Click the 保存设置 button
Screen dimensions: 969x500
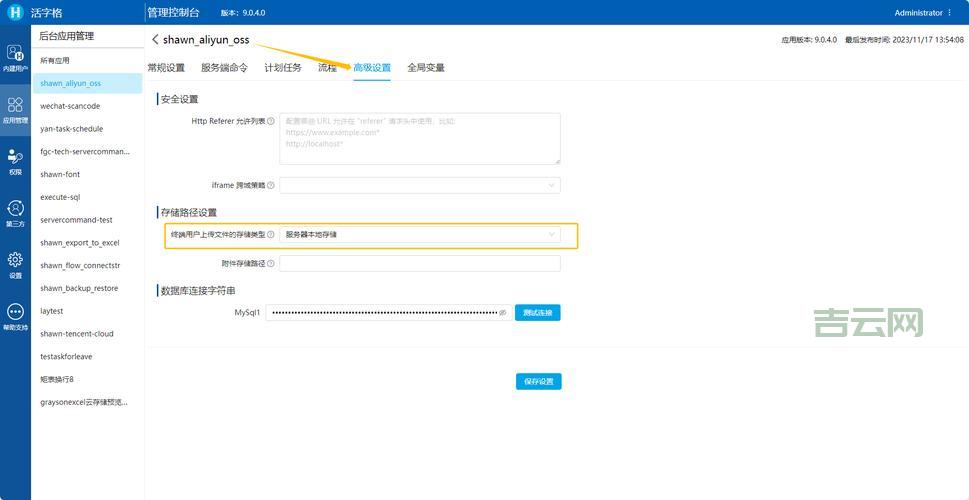coord(538,381)
